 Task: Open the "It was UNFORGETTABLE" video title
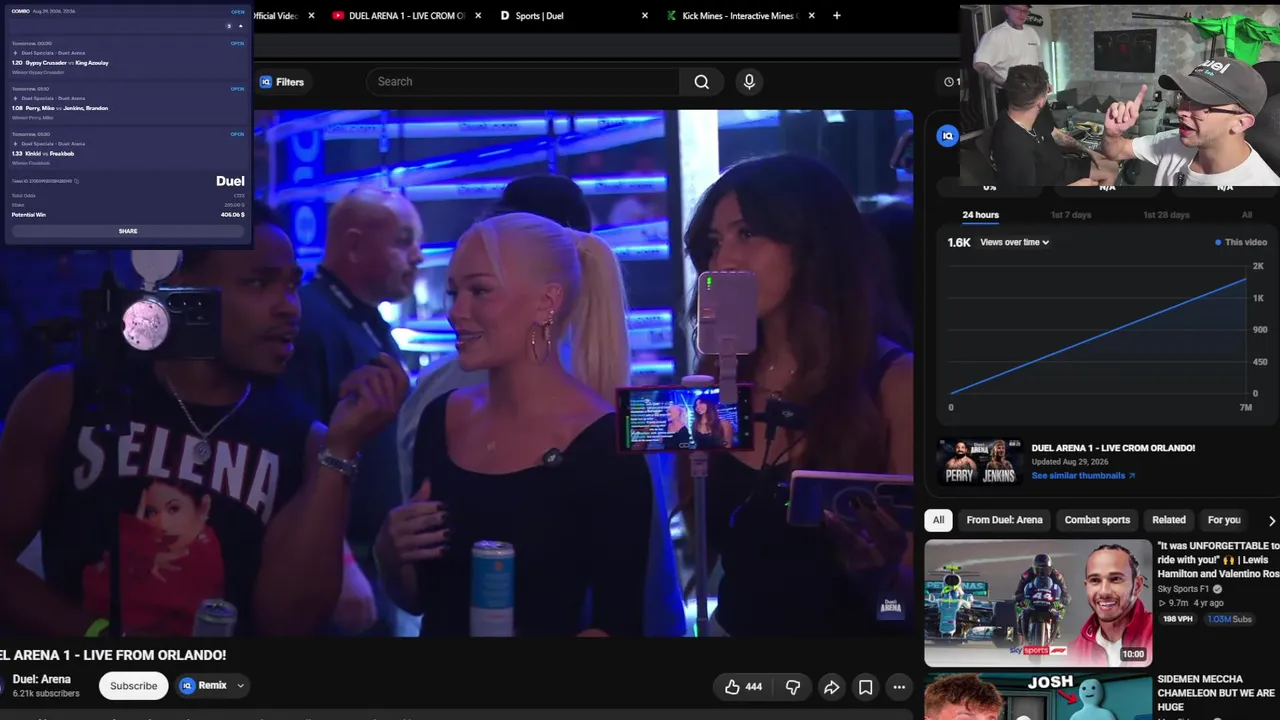tap(1218, 560)
